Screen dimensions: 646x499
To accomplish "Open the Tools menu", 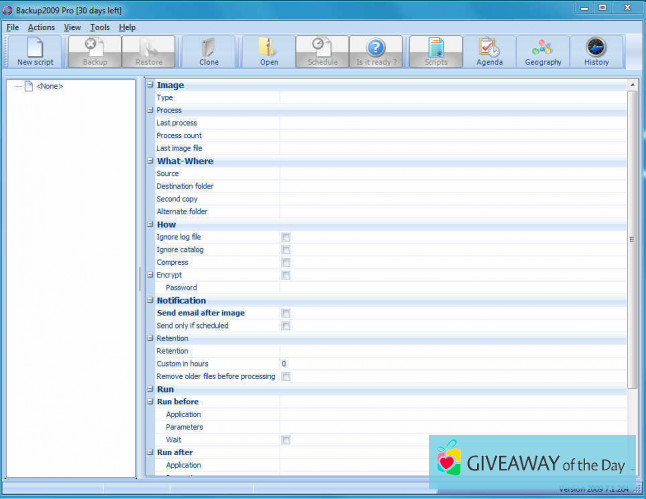I will click(100, 27).
